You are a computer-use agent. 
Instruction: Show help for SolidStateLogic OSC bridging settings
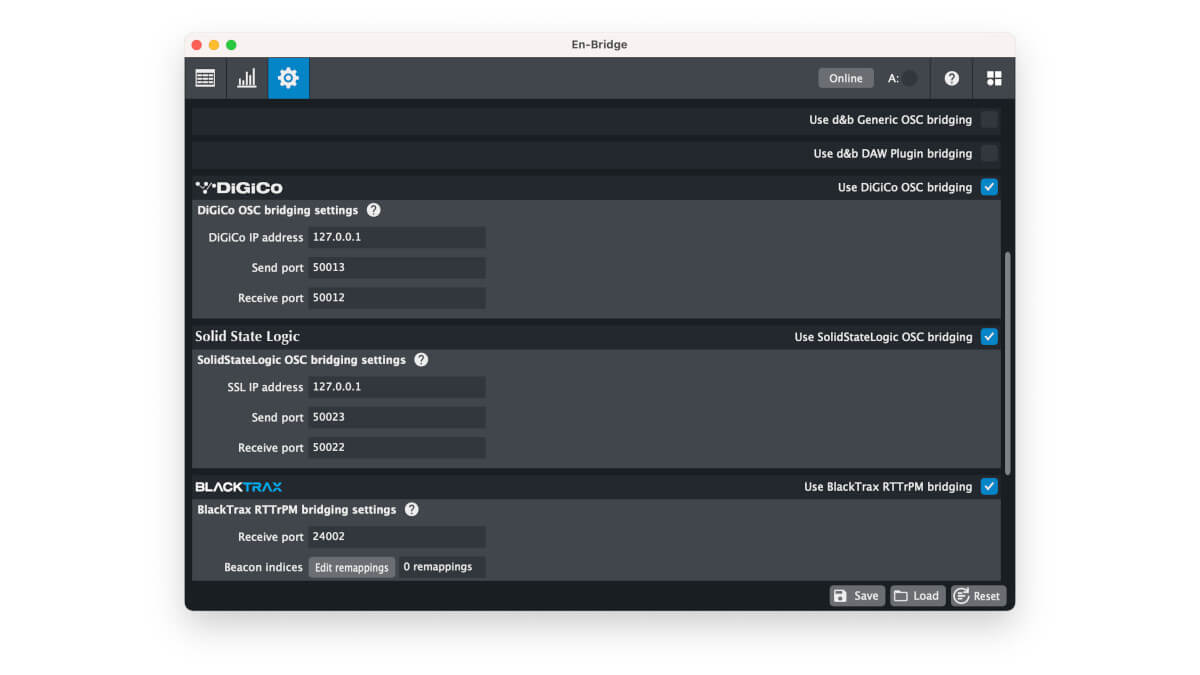tap(421, 360)
